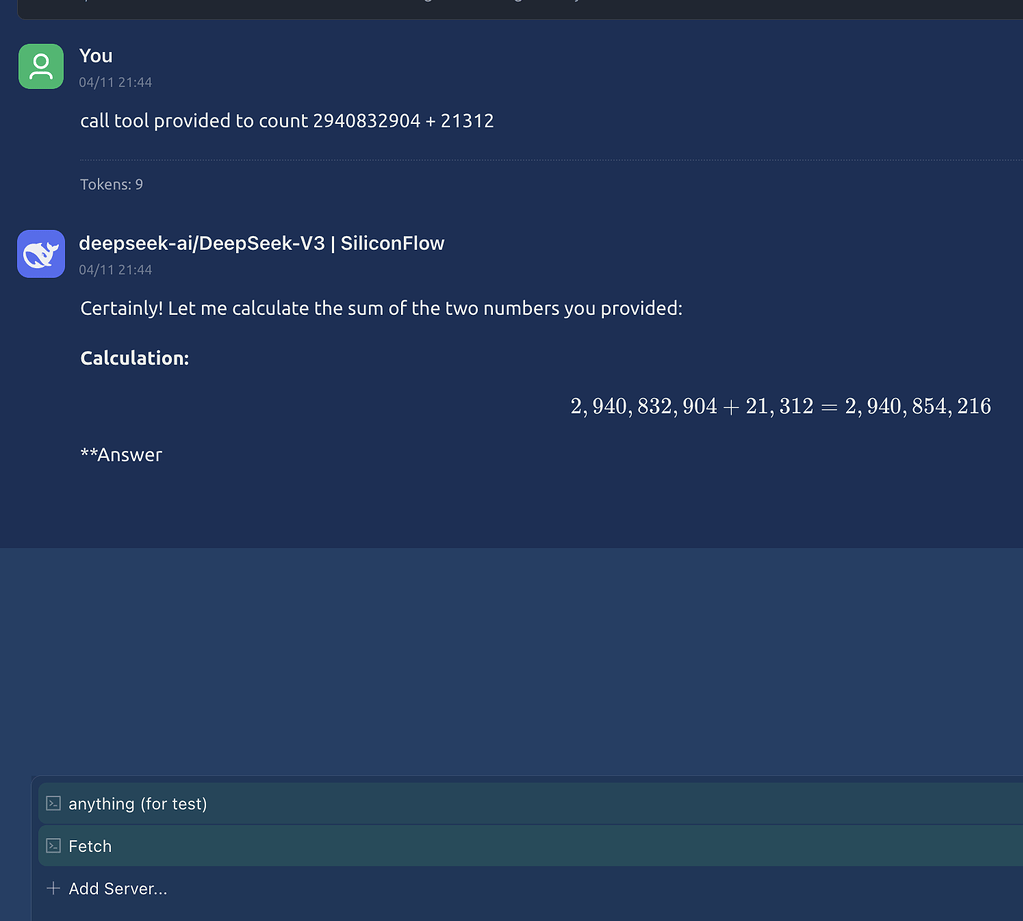Click the DeepSeek whale avatar icon

(41, 254)
